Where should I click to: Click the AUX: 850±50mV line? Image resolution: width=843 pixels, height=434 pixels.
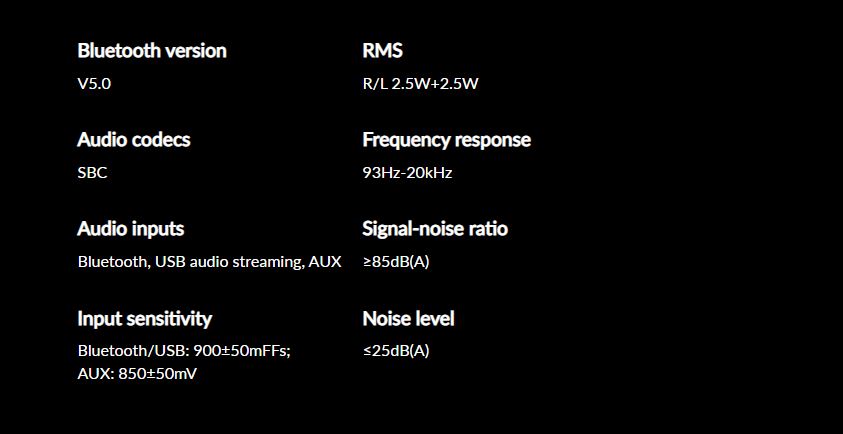tap(137, 374)
